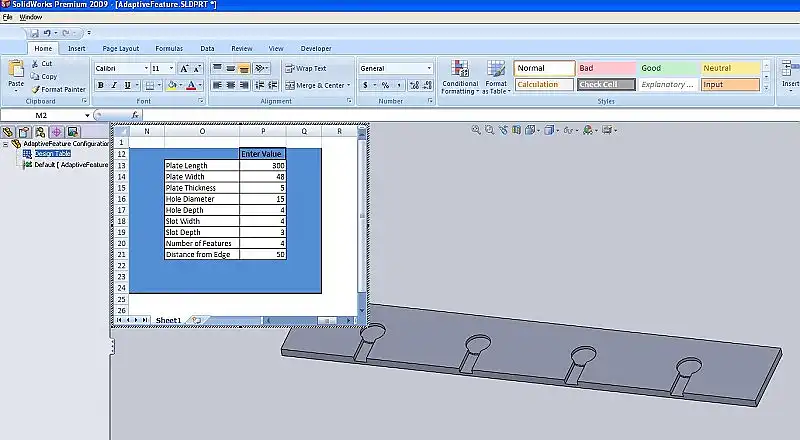Switch to the Formulas ribbon tab
The image size is (800, 440).
[168, 48]
